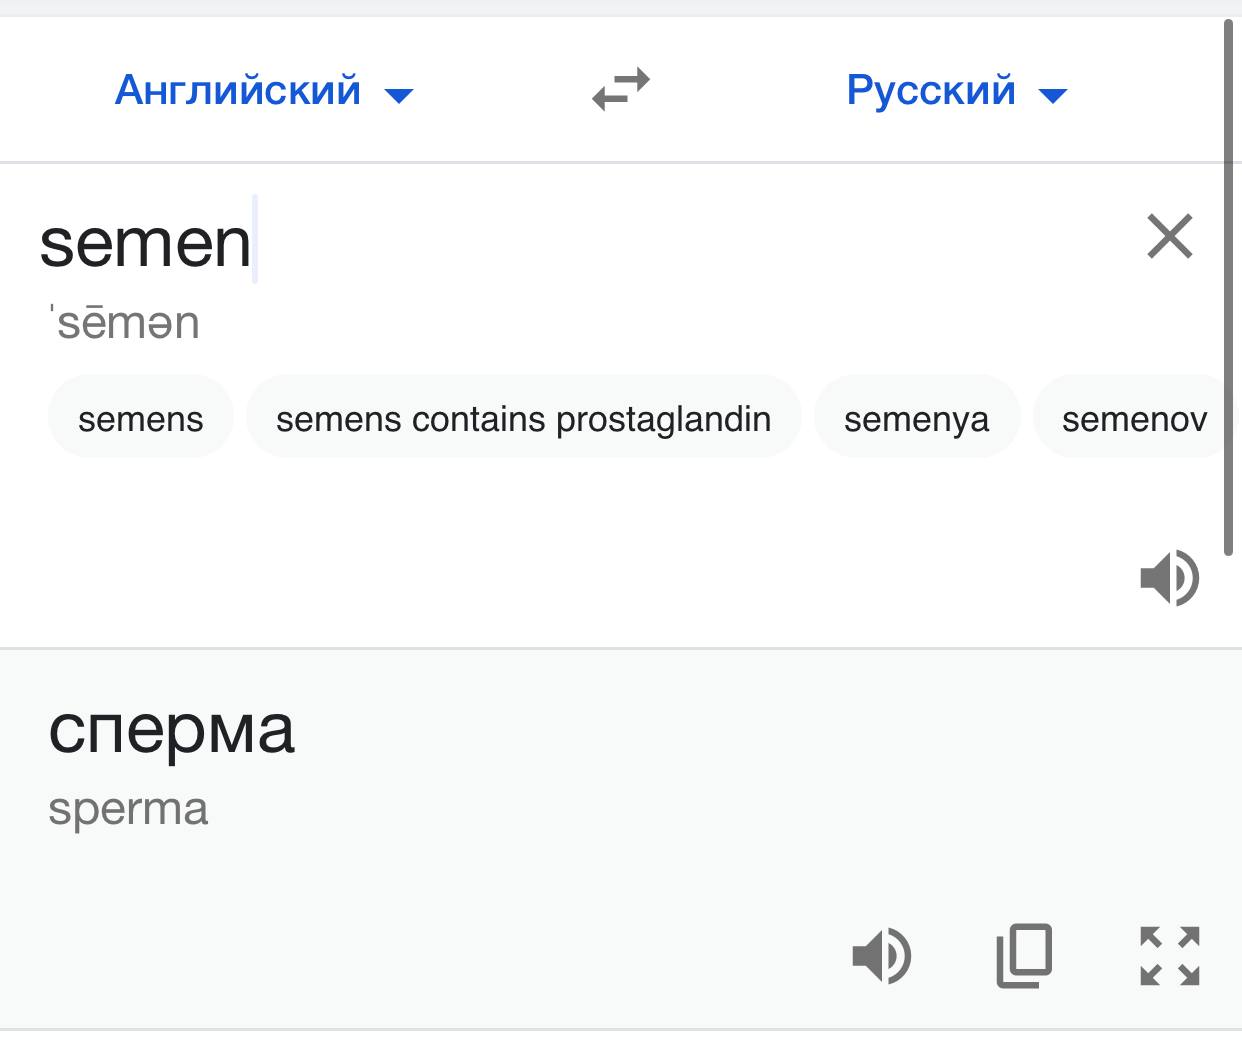Select the 'semens' suggestion chip
The height and width of the screenshot is (1048, 1242).
click(141, 417)
